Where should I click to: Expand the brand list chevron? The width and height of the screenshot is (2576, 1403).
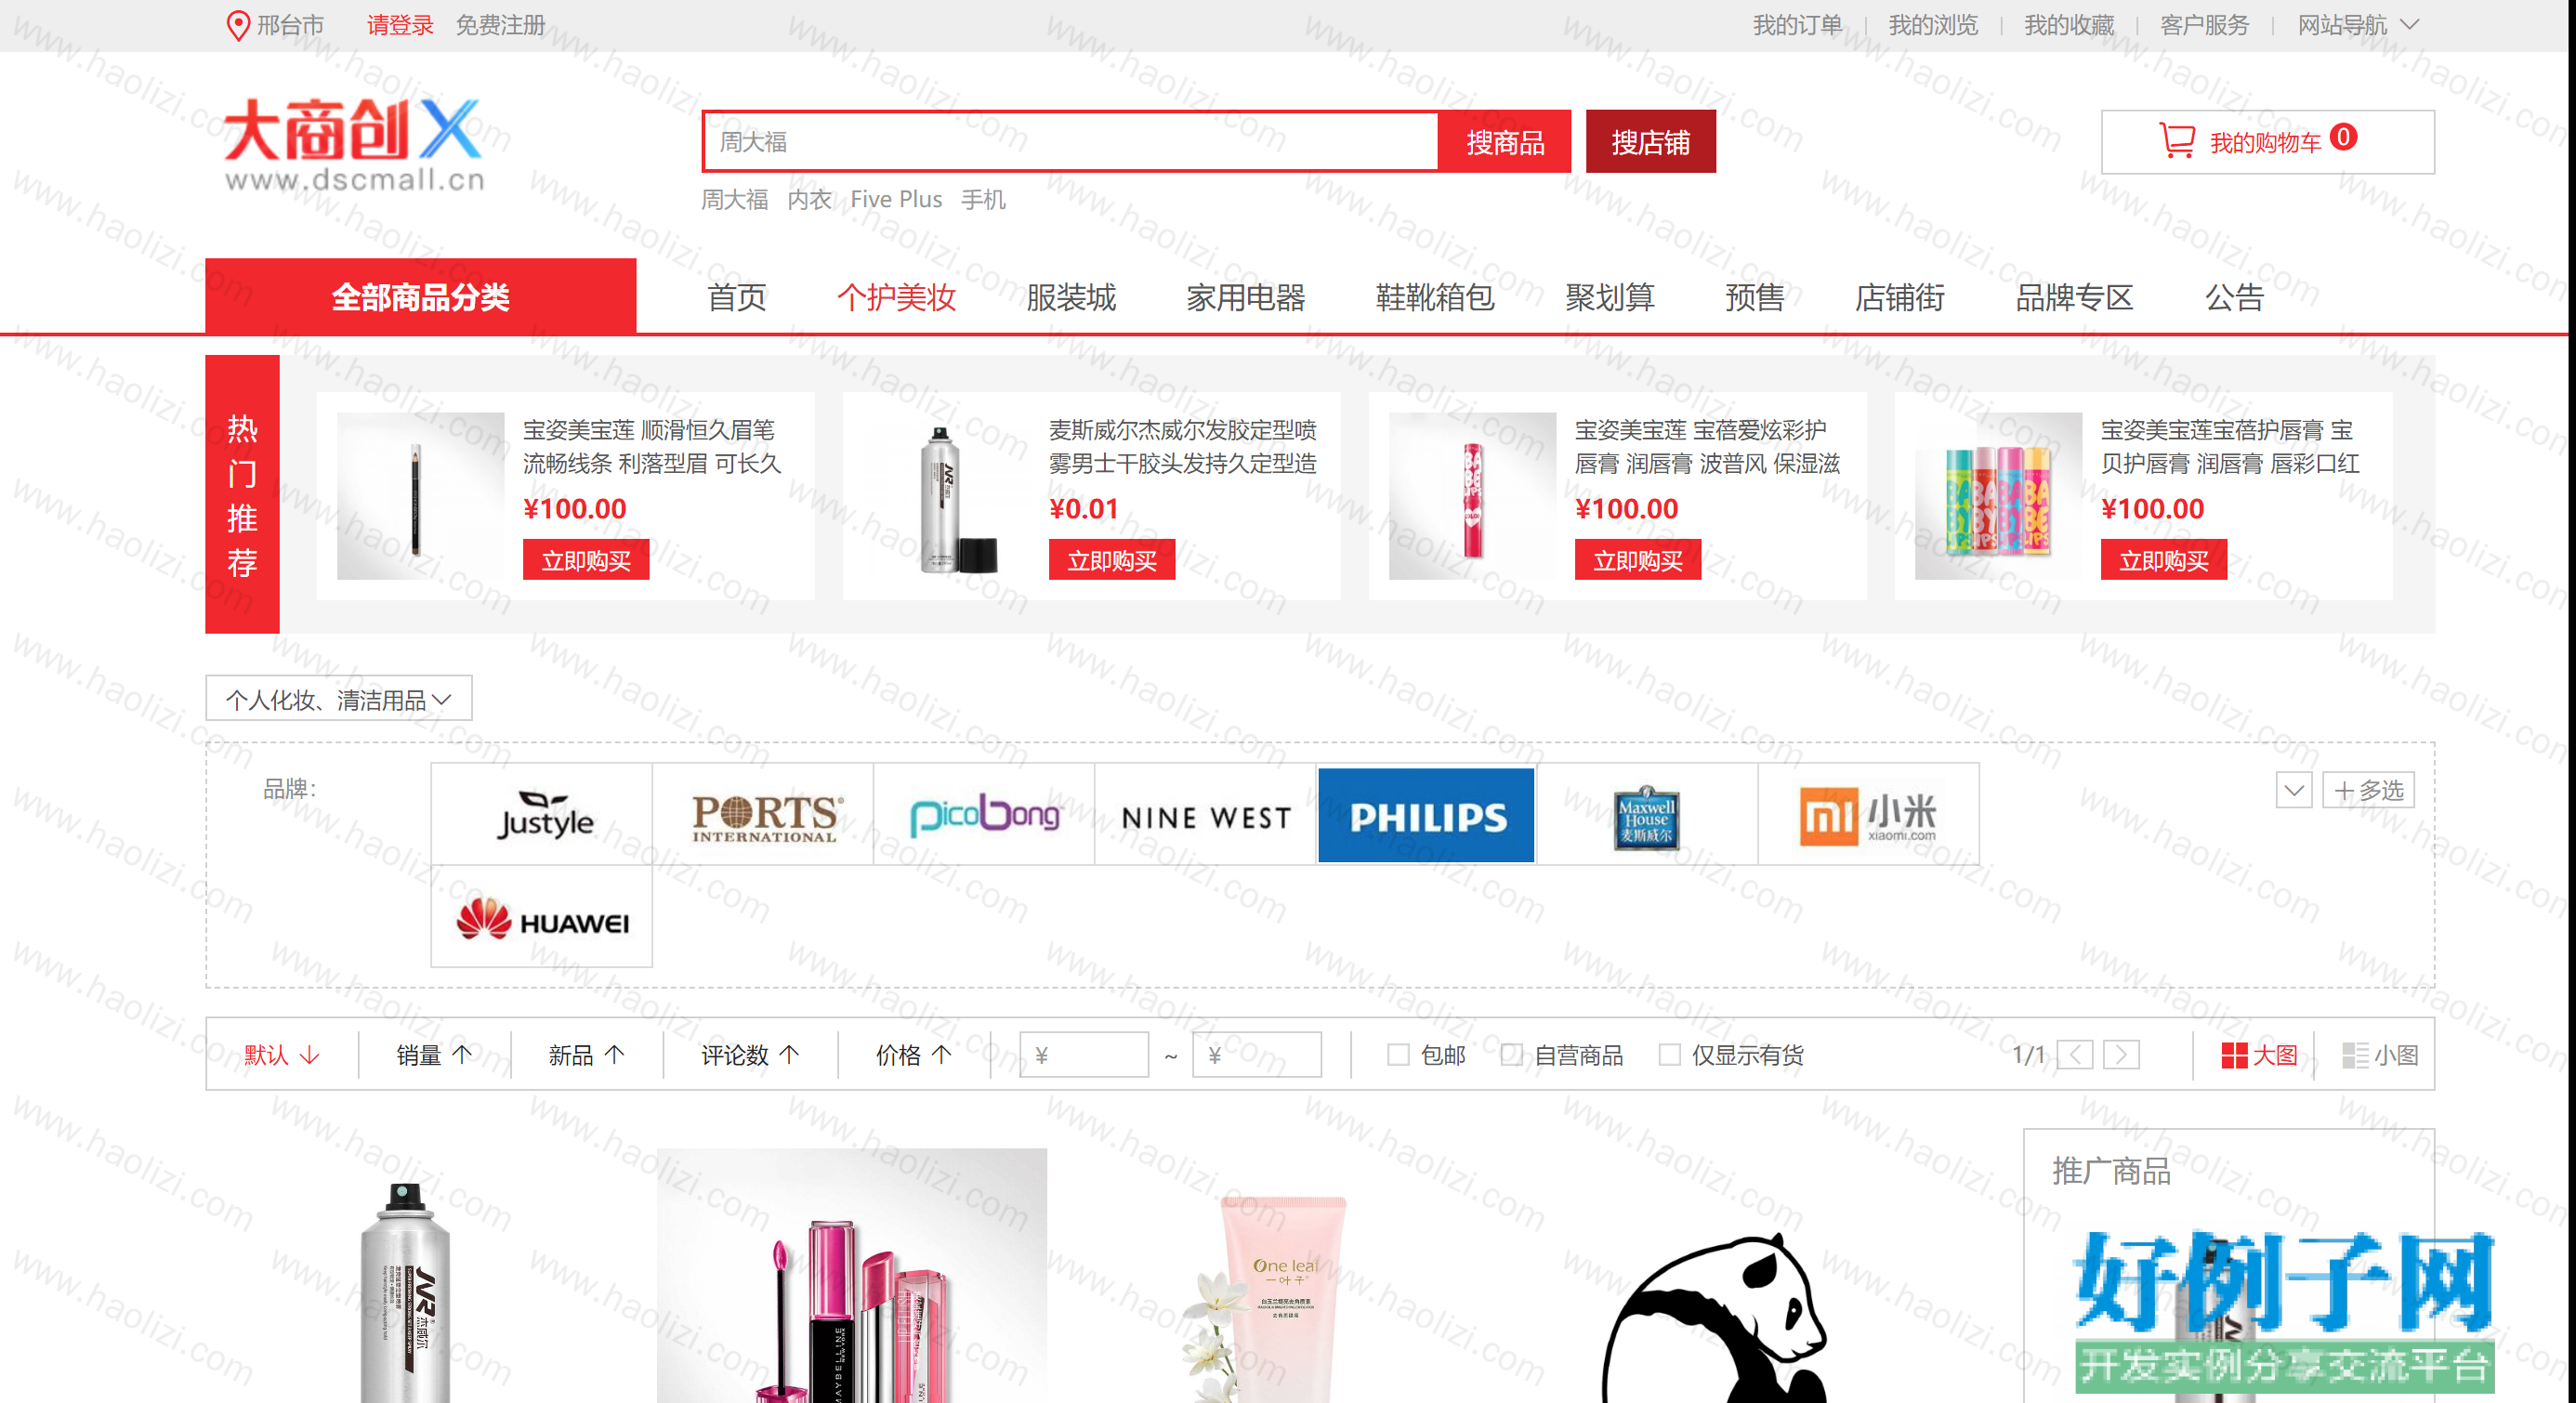pyautogui.click(x=2294, y=790)
